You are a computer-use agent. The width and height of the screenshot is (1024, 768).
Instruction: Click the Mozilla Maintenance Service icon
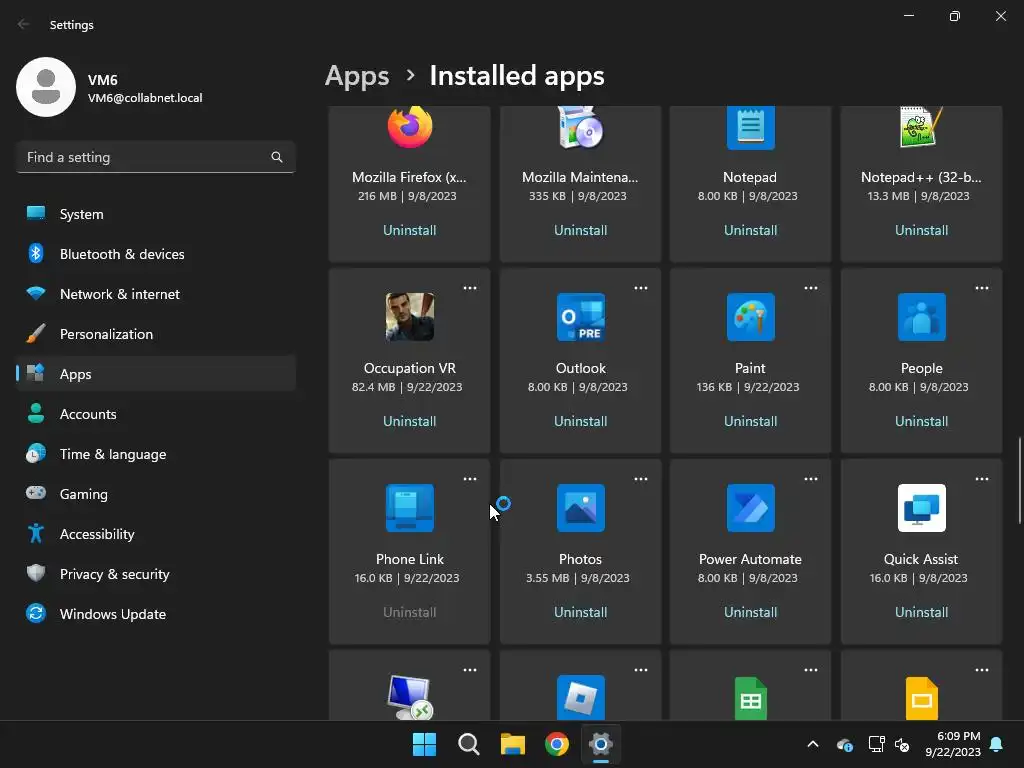[x=581, y=127]
